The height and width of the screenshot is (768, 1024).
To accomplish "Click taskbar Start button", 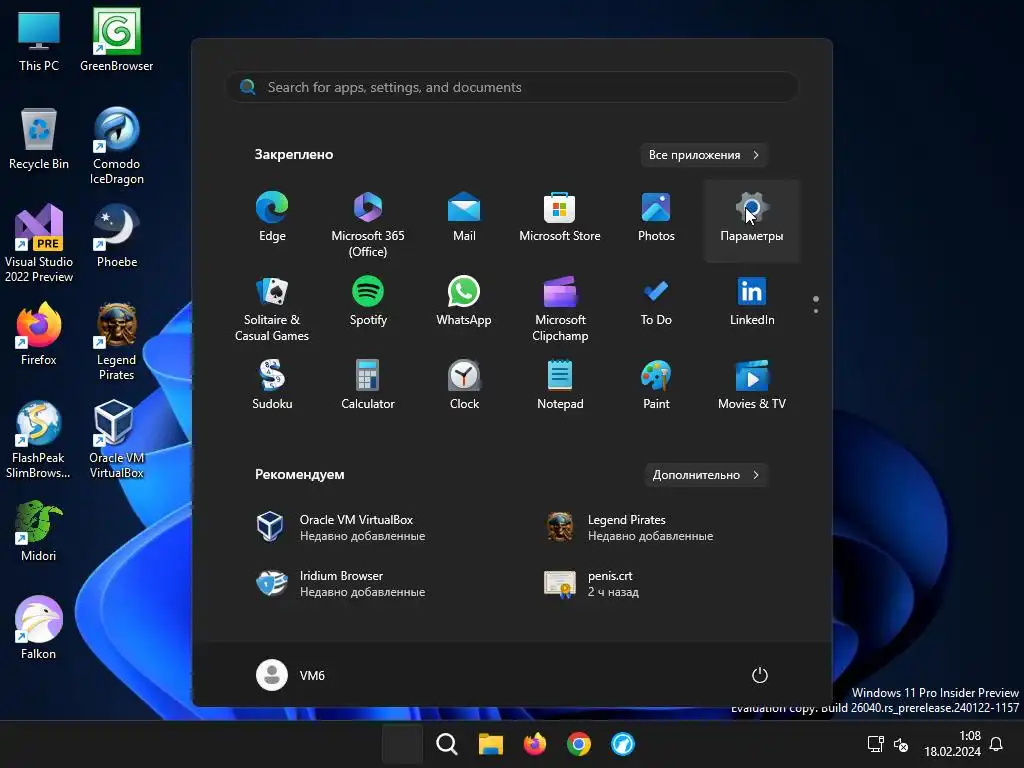I will coord(402,744).
